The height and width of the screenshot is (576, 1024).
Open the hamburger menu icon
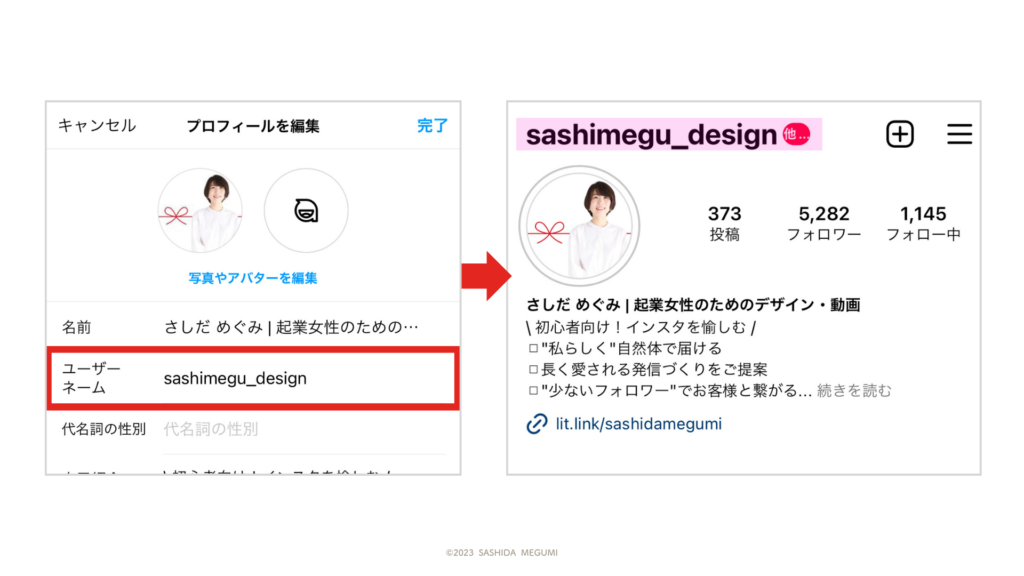click(x=959, y=135)
